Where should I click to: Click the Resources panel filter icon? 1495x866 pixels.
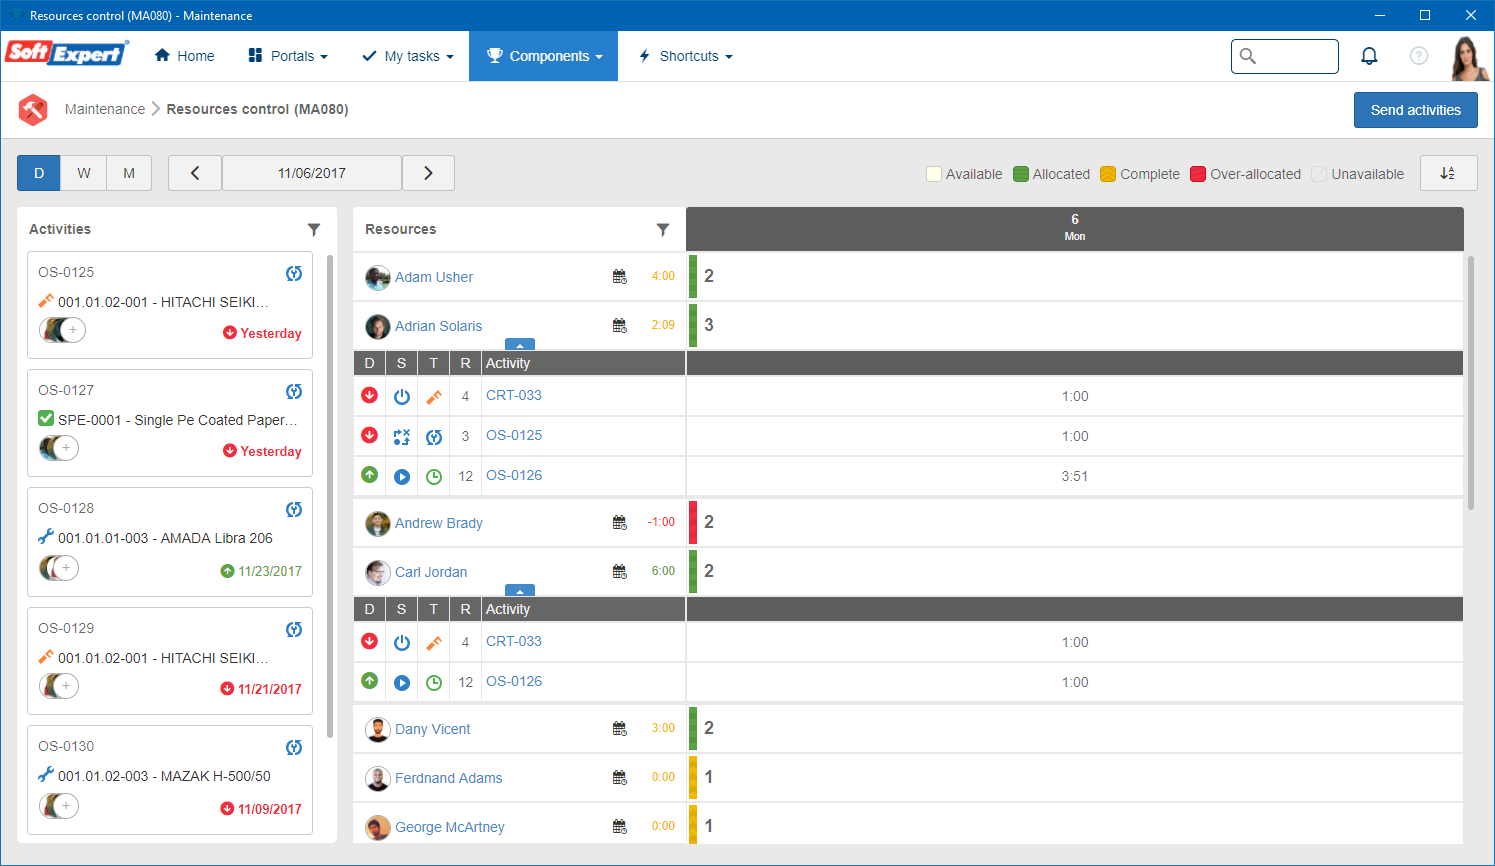coord(662,230)
